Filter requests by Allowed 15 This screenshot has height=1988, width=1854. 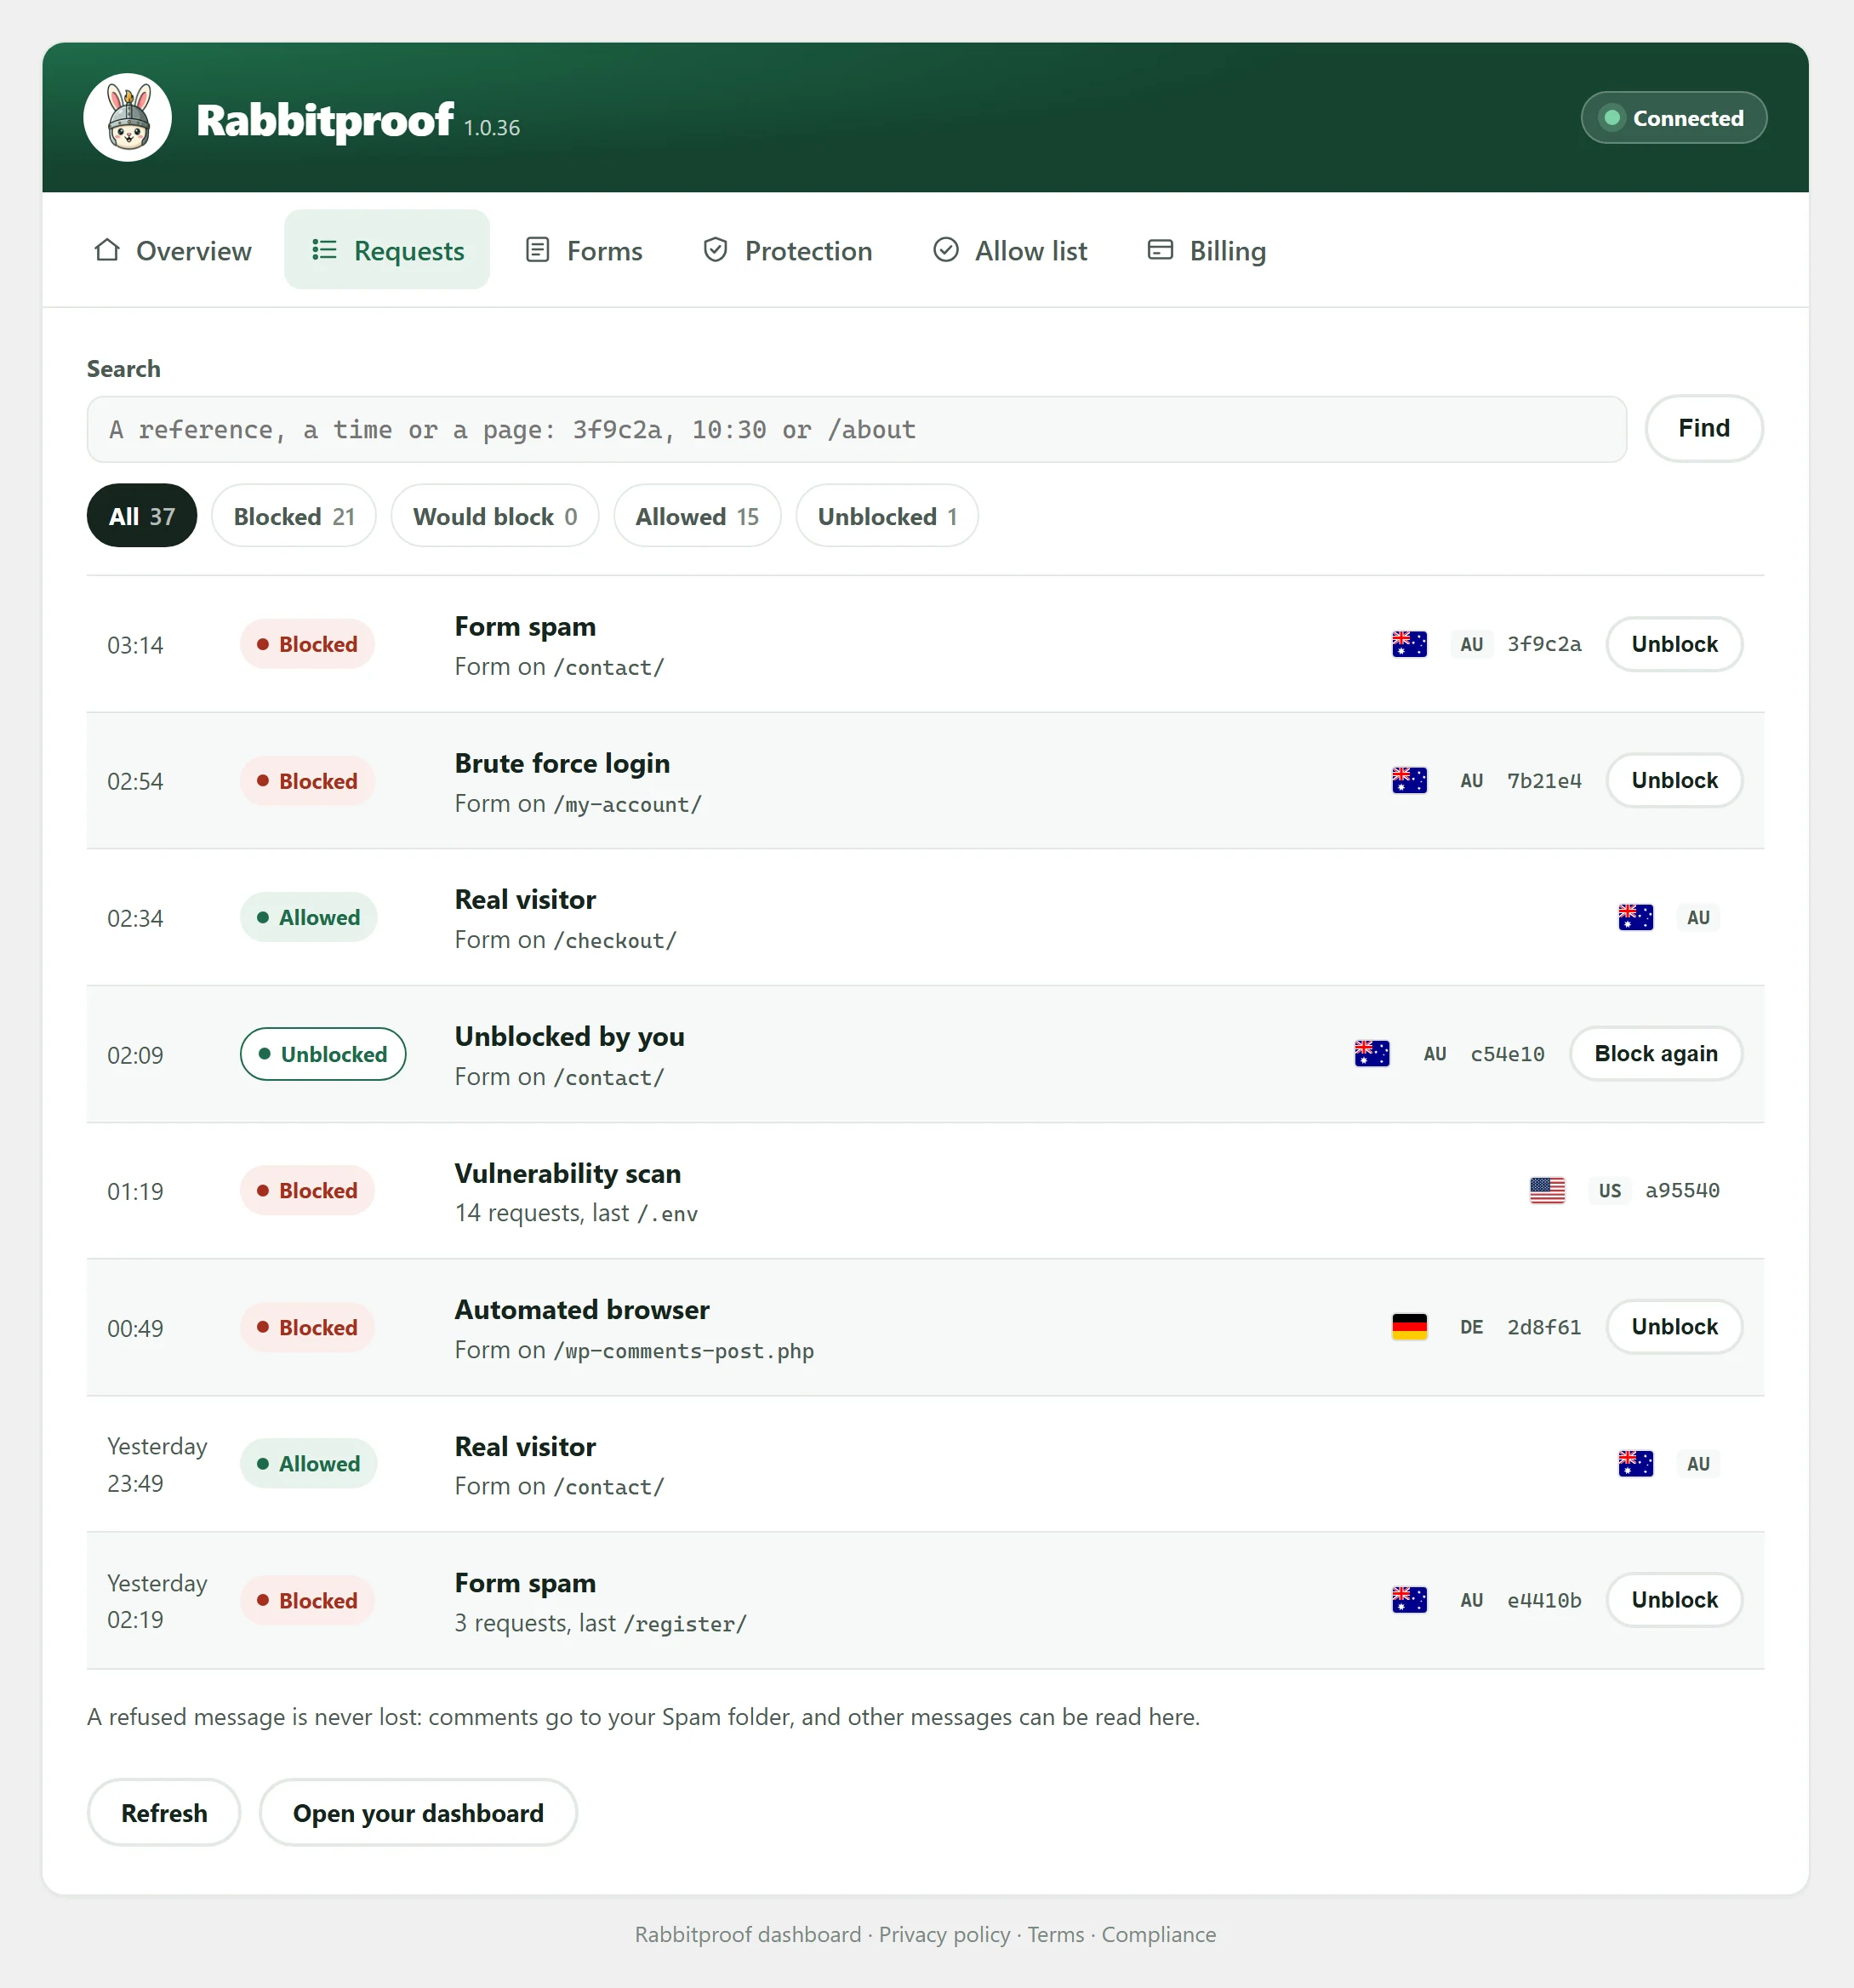697,516
